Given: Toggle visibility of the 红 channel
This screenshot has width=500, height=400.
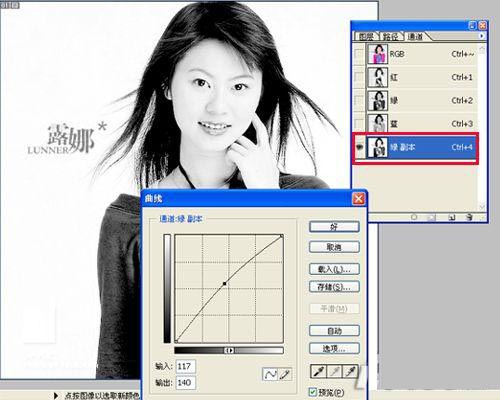Looking at the screenshot, I should pos(360,77).
